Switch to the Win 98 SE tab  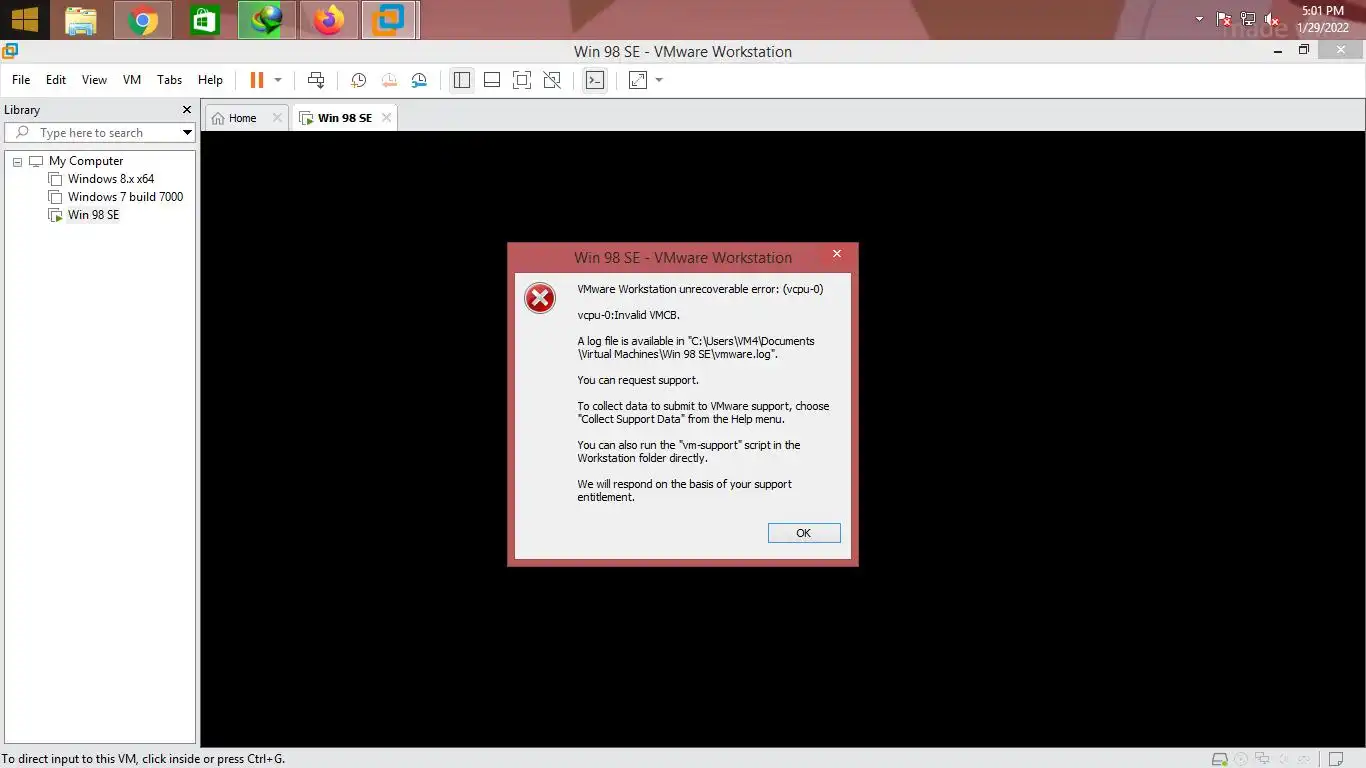(x=344, y=118)
